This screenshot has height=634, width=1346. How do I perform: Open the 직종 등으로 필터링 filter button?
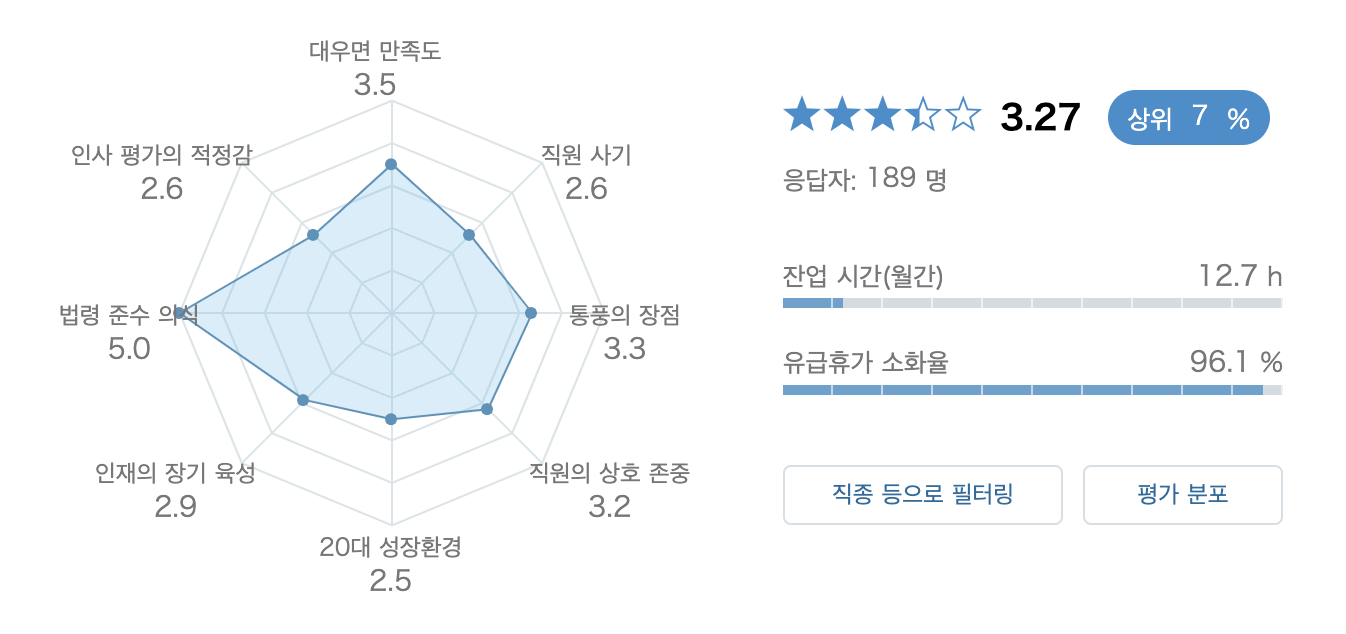(922, 495)
